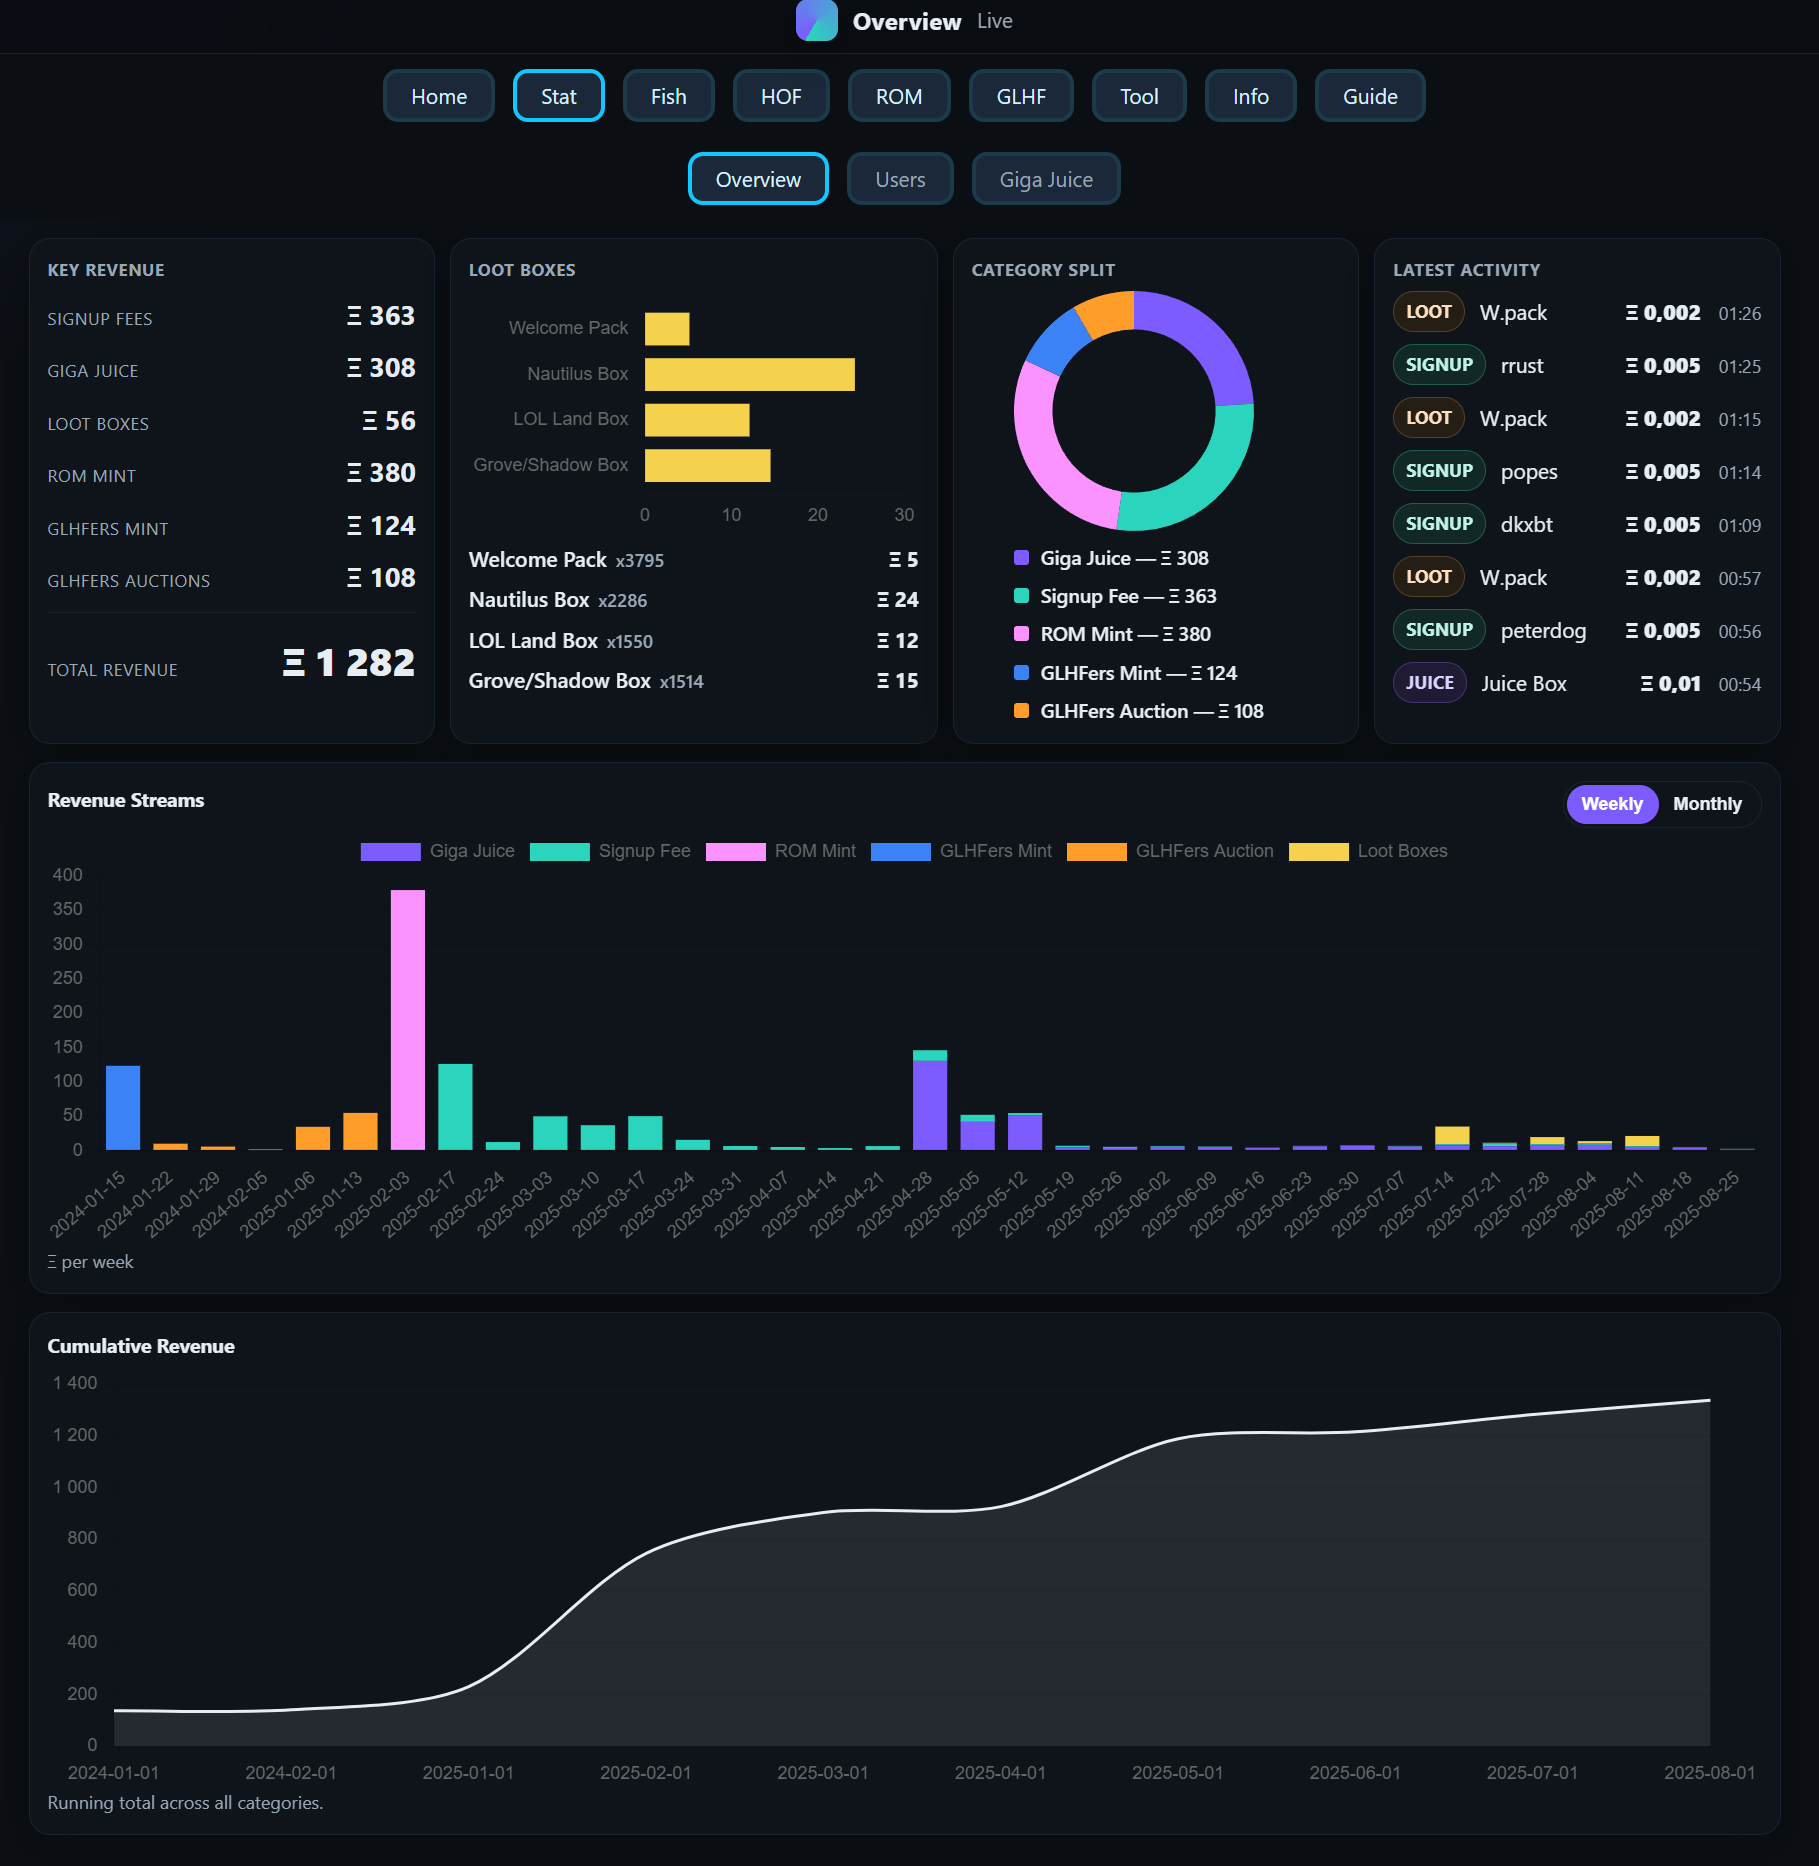Click the Tool navigation button

(x=1138, y=96)
